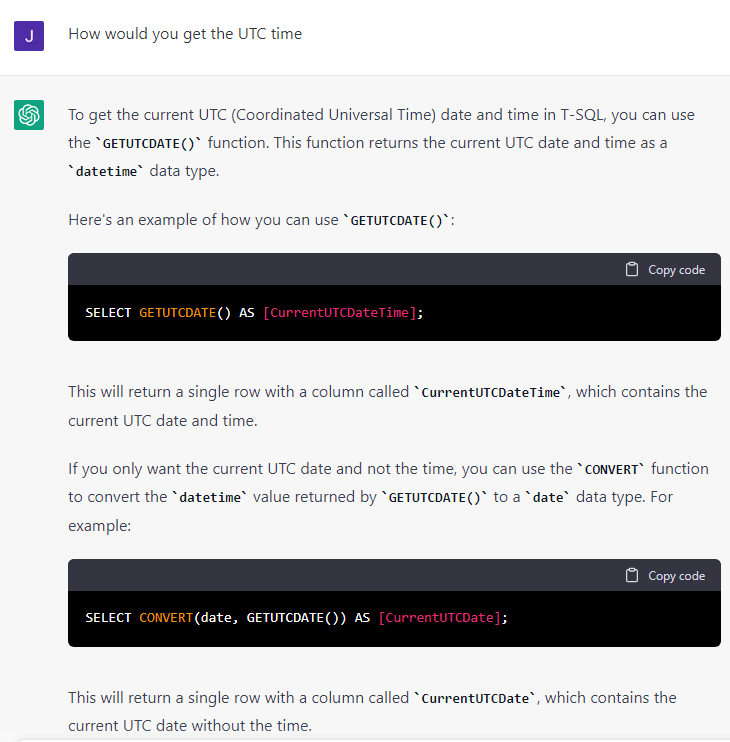The image size is (730, 742).
Task: Click SELECT keyword in the second code block
Action: 108,618
